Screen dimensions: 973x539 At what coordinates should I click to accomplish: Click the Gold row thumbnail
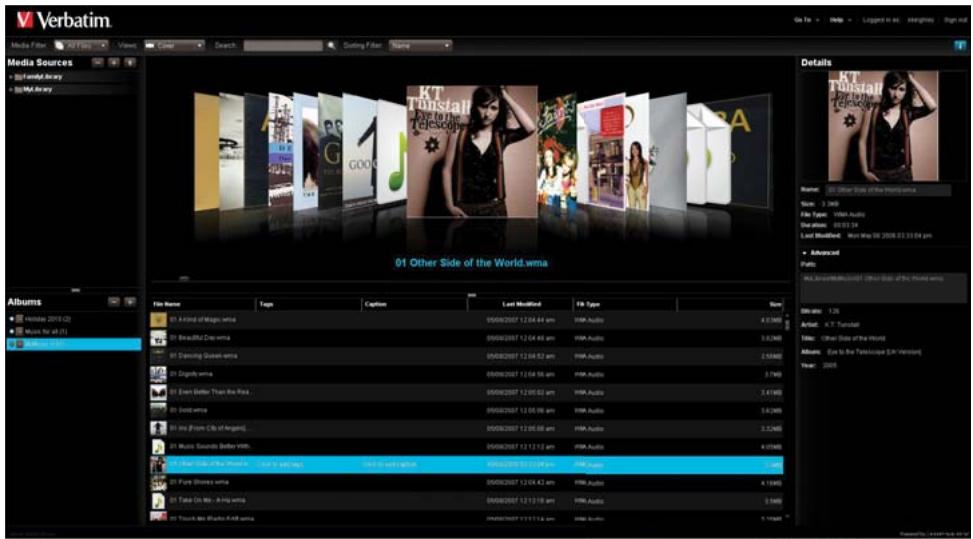[158, 410]
